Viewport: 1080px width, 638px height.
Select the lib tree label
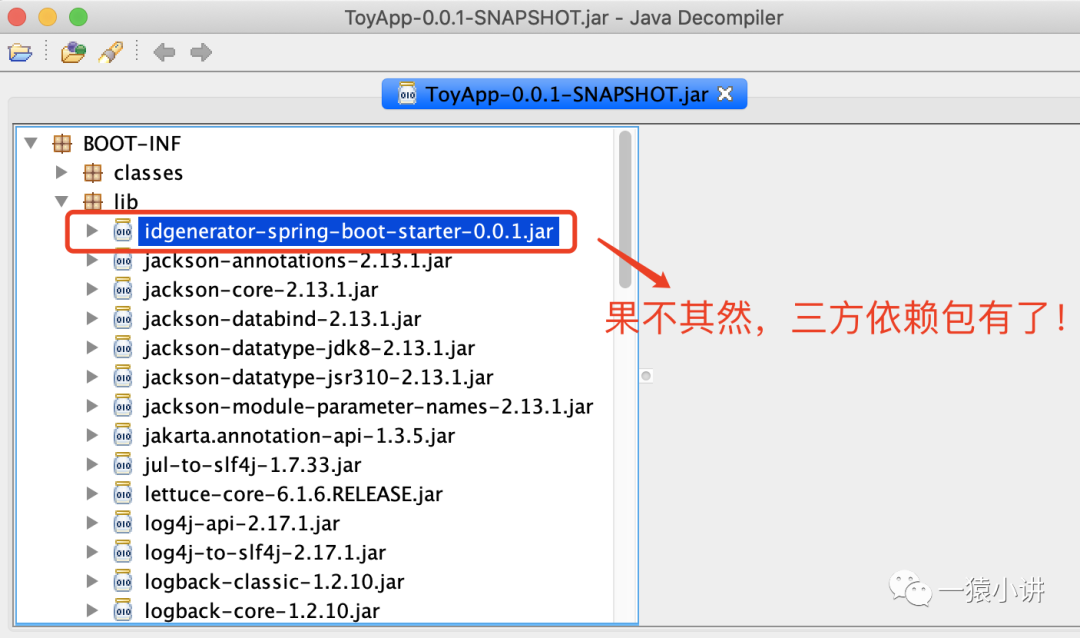tap(125, 201)
